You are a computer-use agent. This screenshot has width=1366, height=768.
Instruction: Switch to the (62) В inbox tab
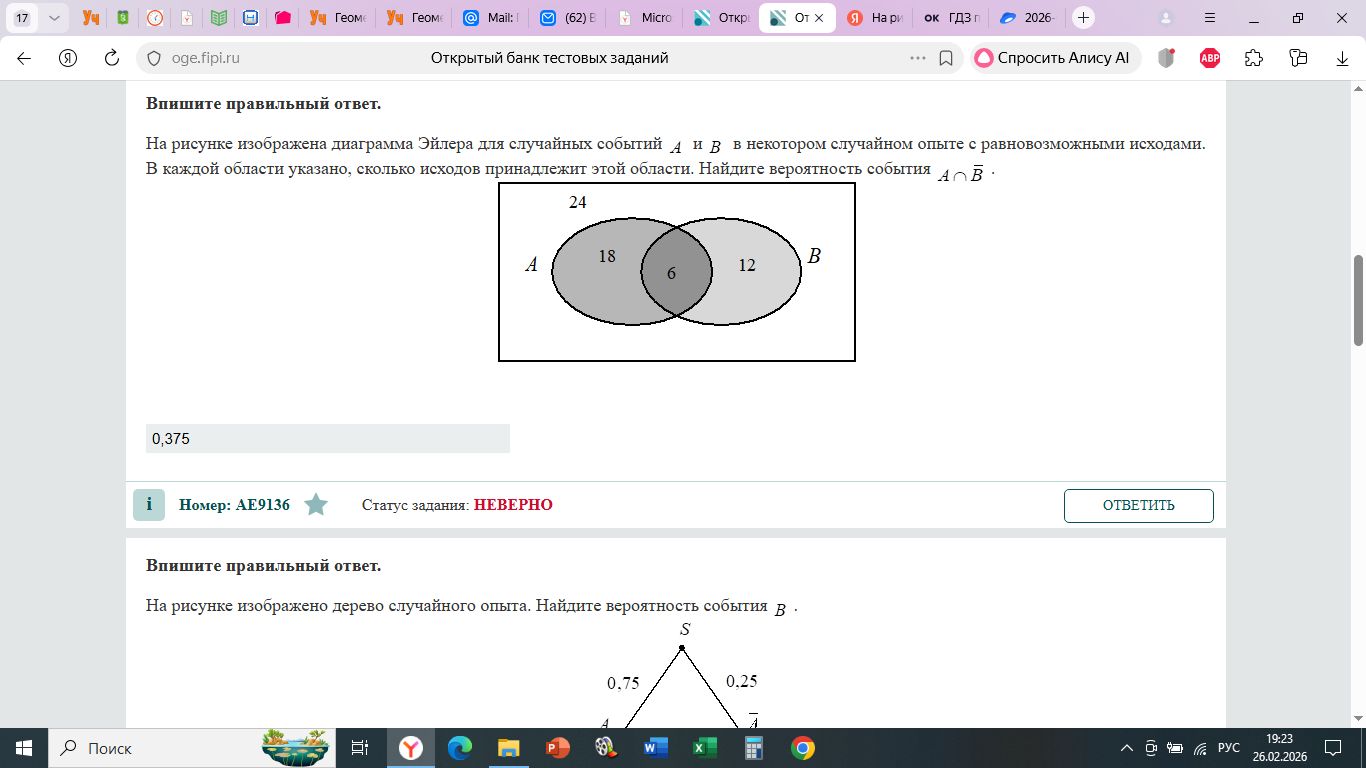[x=567, y=18]
